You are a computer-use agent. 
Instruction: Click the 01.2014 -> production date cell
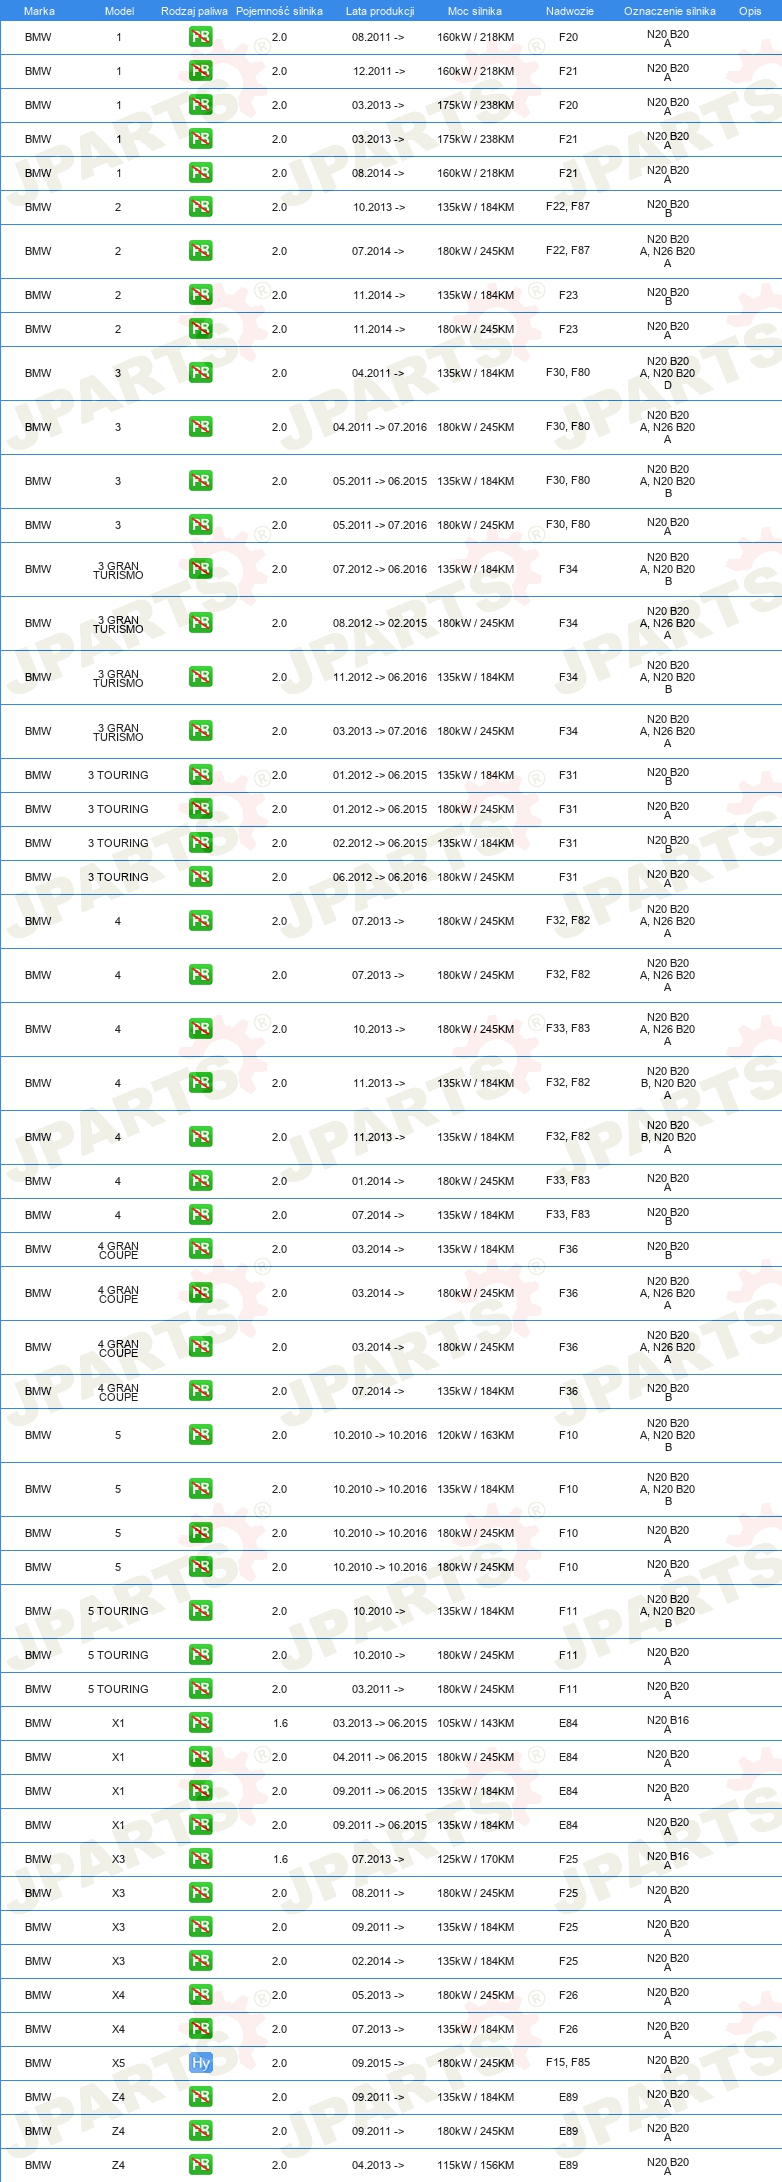coord(378,1181)
